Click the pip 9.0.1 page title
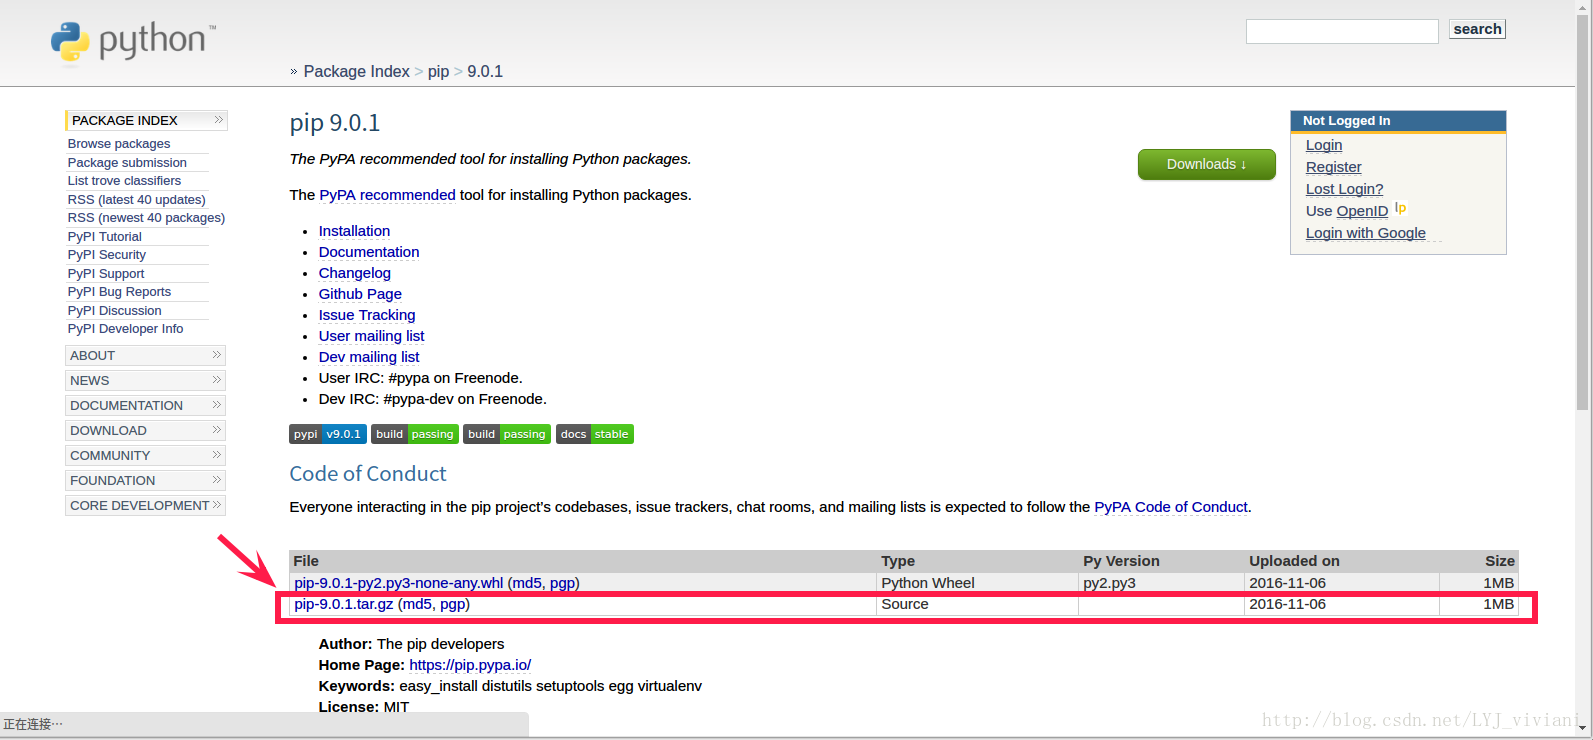The image size is (1593, 740). (x=335, y=123)
